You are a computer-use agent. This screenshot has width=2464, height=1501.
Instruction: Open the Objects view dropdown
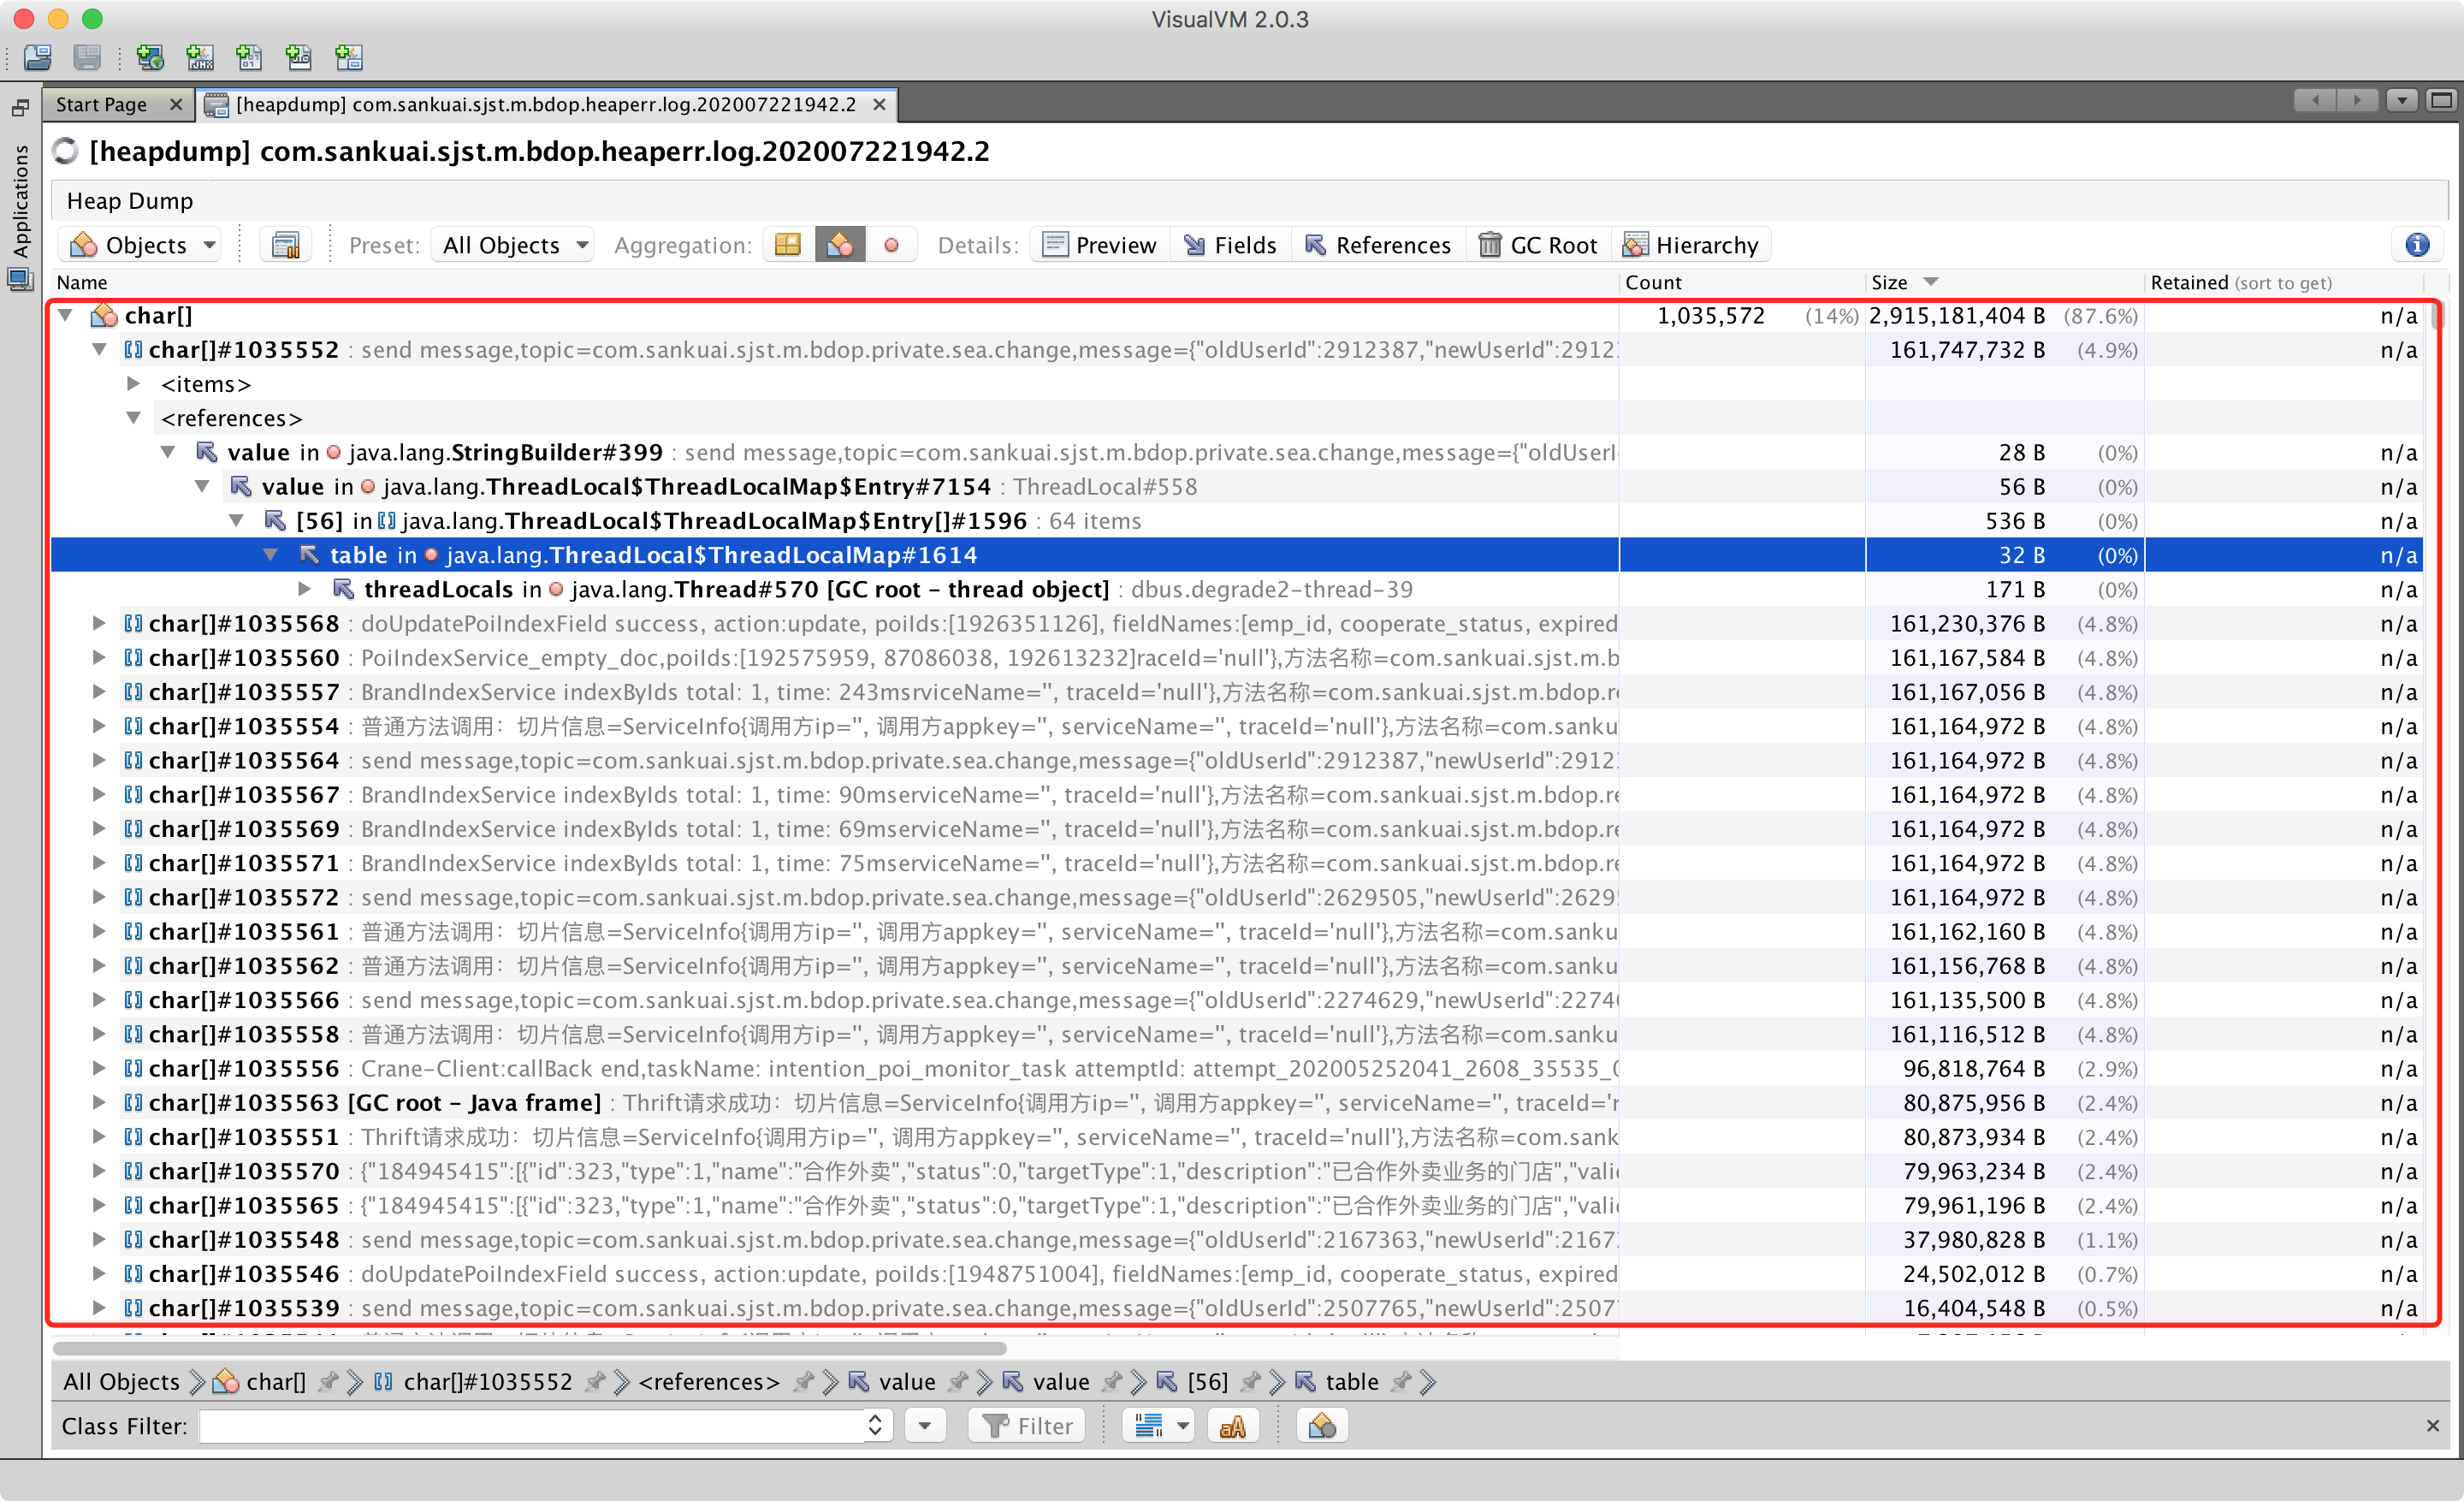(141, 245)
